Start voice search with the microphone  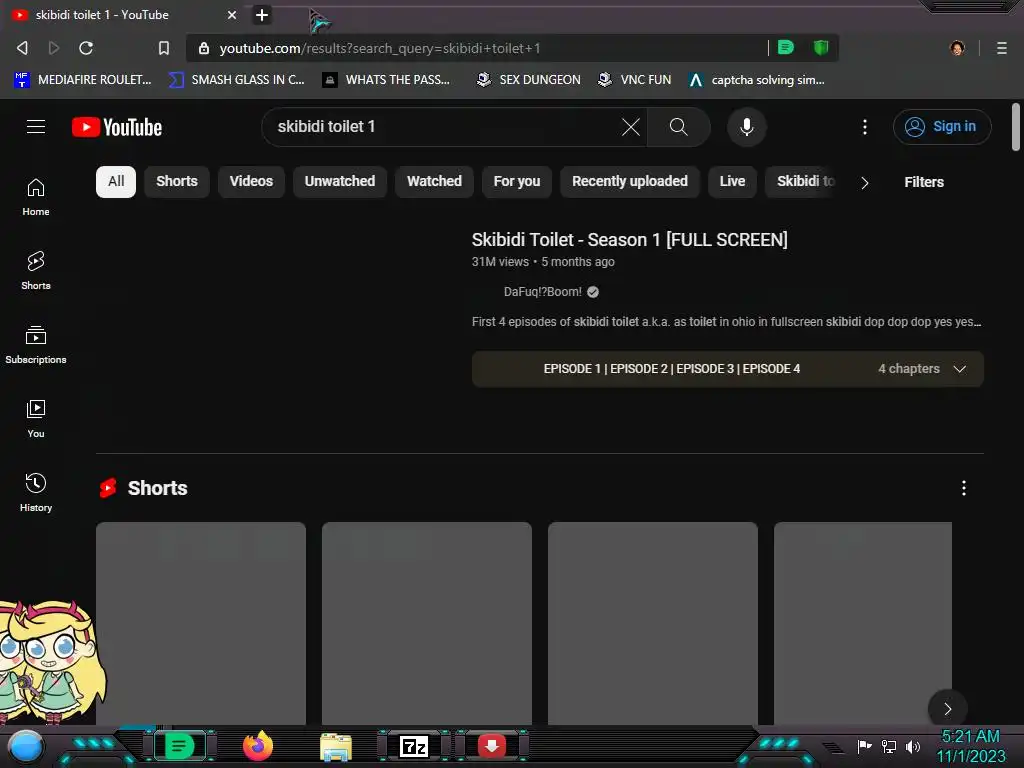pos(746,127)
